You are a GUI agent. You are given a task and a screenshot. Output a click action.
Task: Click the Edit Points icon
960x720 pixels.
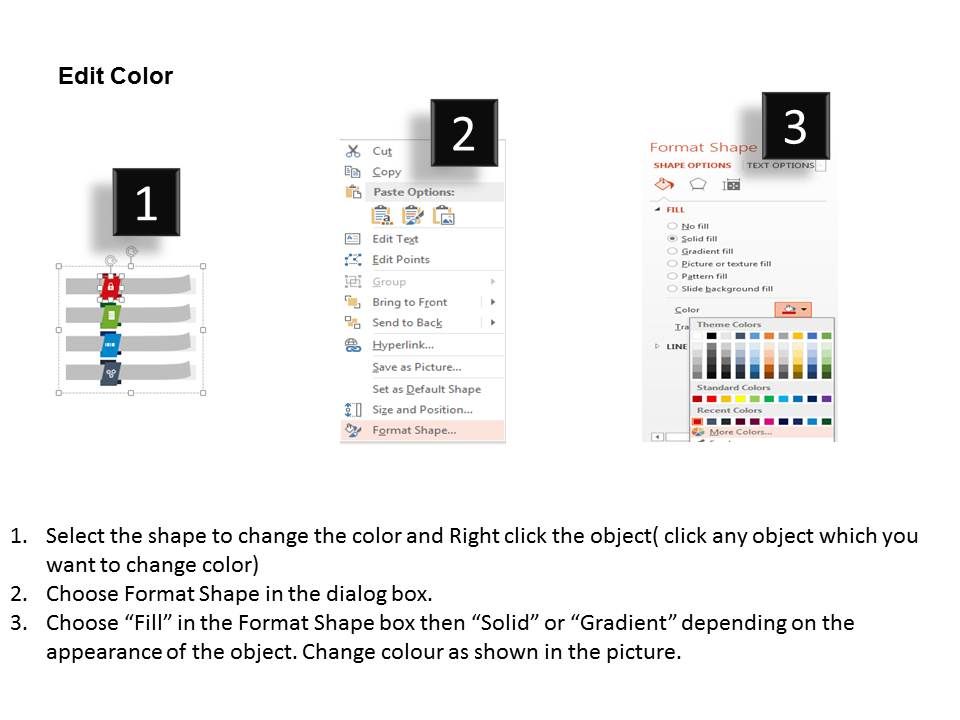(x=352, y=260)
